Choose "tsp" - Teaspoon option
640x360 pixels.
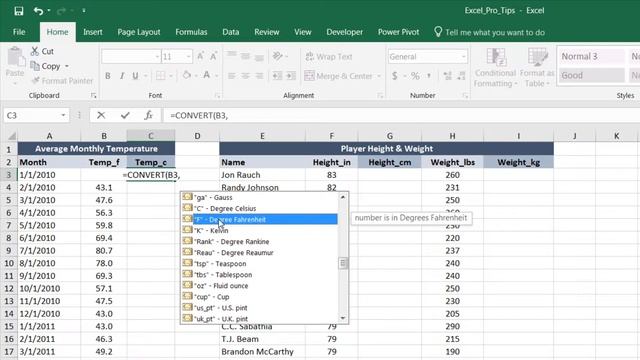click(x=260, y=263)
